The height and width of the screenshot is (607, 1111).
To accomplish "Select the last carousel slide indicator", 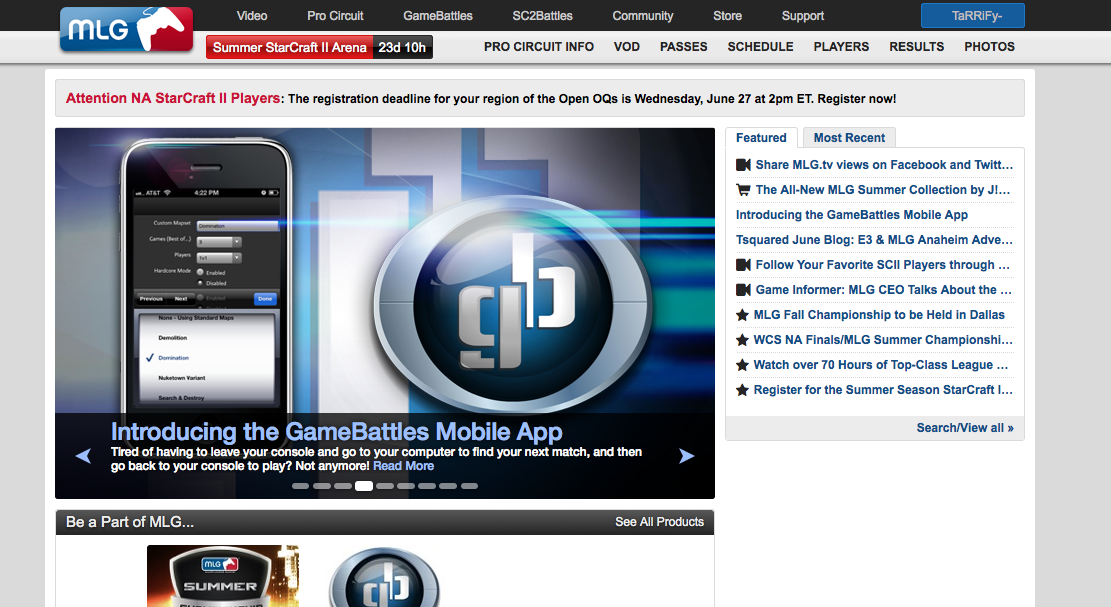I will [x=469, y=486].
